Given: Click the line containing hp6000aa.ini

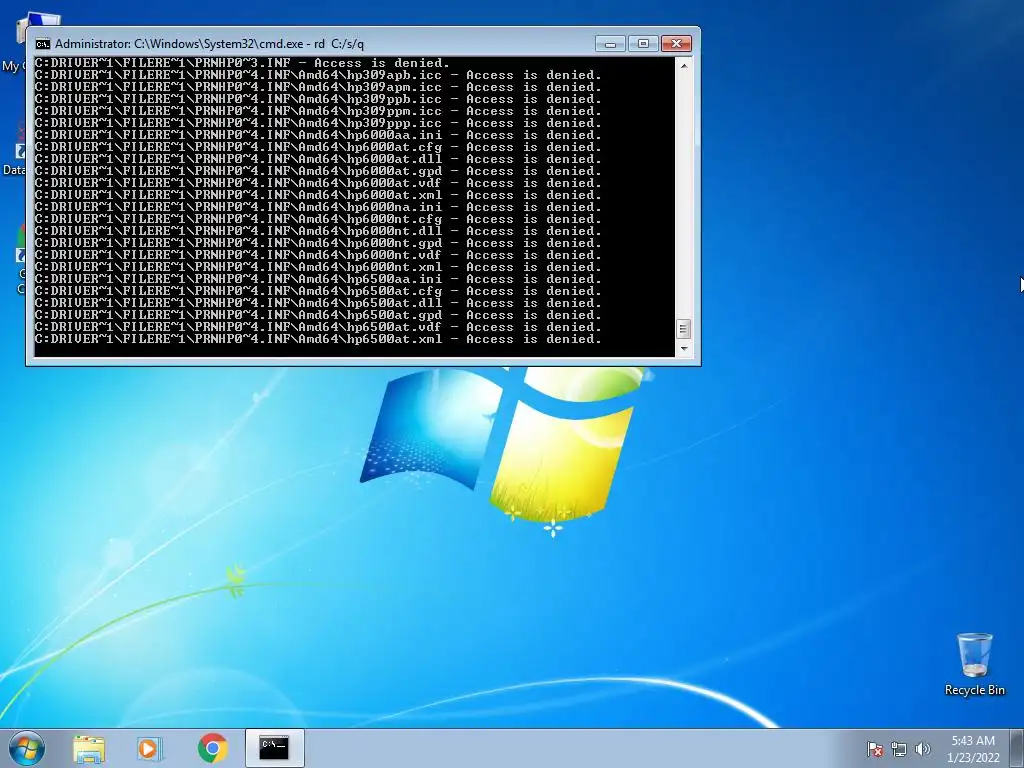Looking at the screenshot, I should click(318, 135).
